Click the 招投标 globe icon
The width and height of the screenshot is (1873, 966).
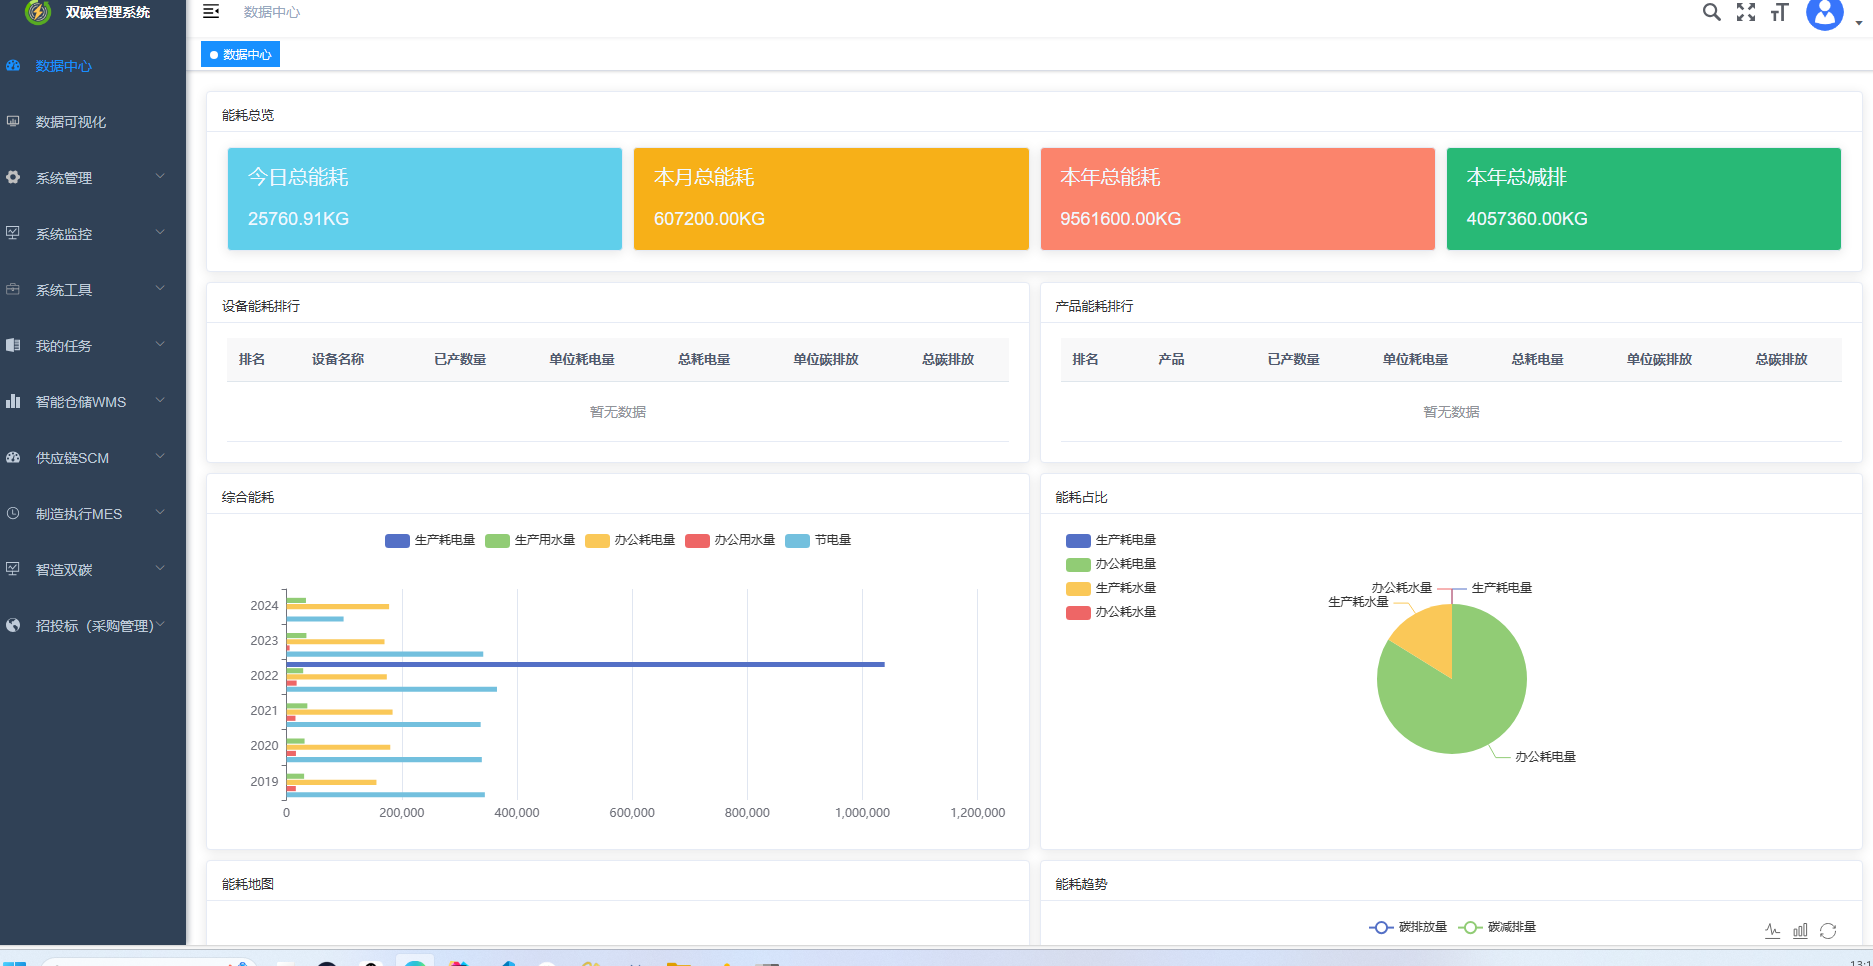coord(13,626)
